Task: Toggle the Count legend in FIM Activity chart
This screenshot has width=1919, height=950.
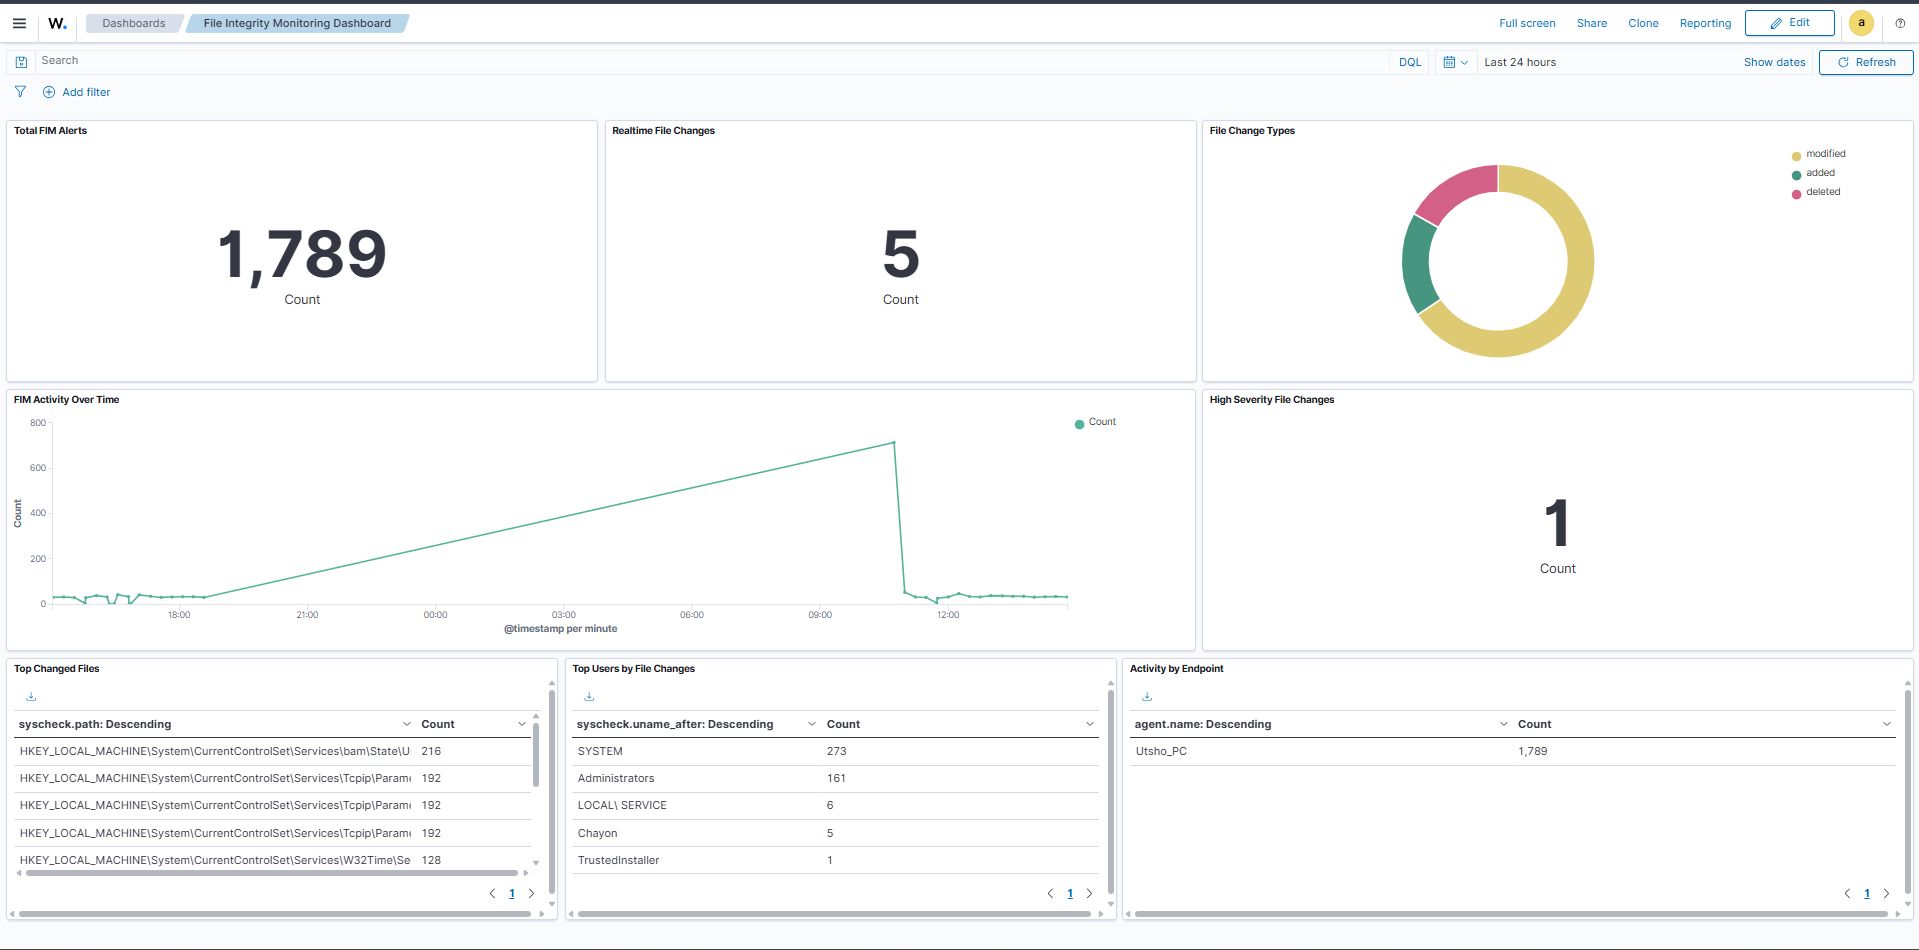Action: tap(1095, 422)
